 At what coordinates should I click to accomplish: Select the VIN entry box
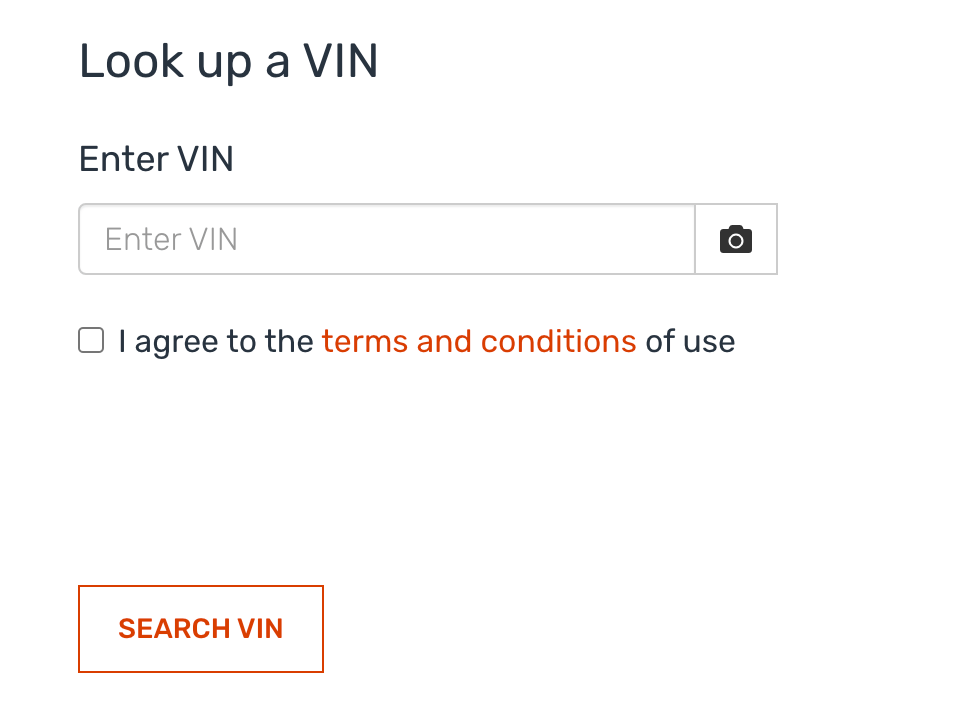point(387,239)
